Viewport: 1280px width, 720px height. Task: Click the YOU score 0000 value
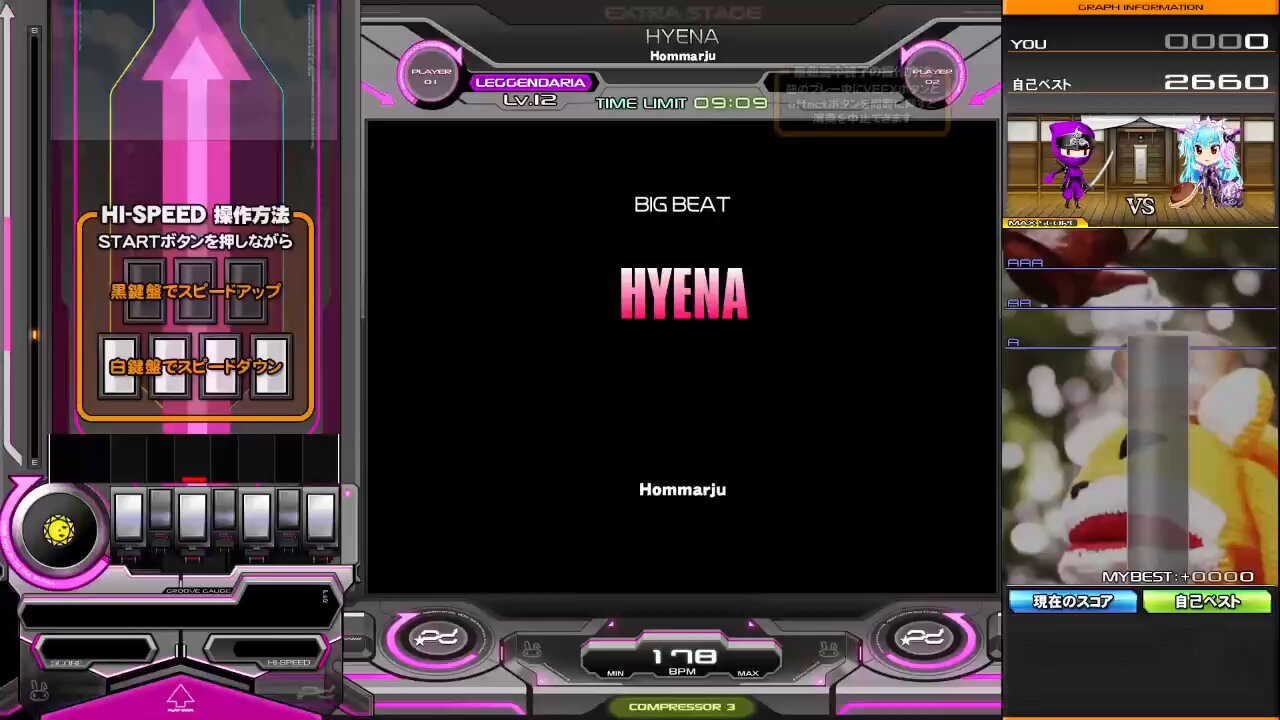pyautogui.click(x=1217, y=42)
